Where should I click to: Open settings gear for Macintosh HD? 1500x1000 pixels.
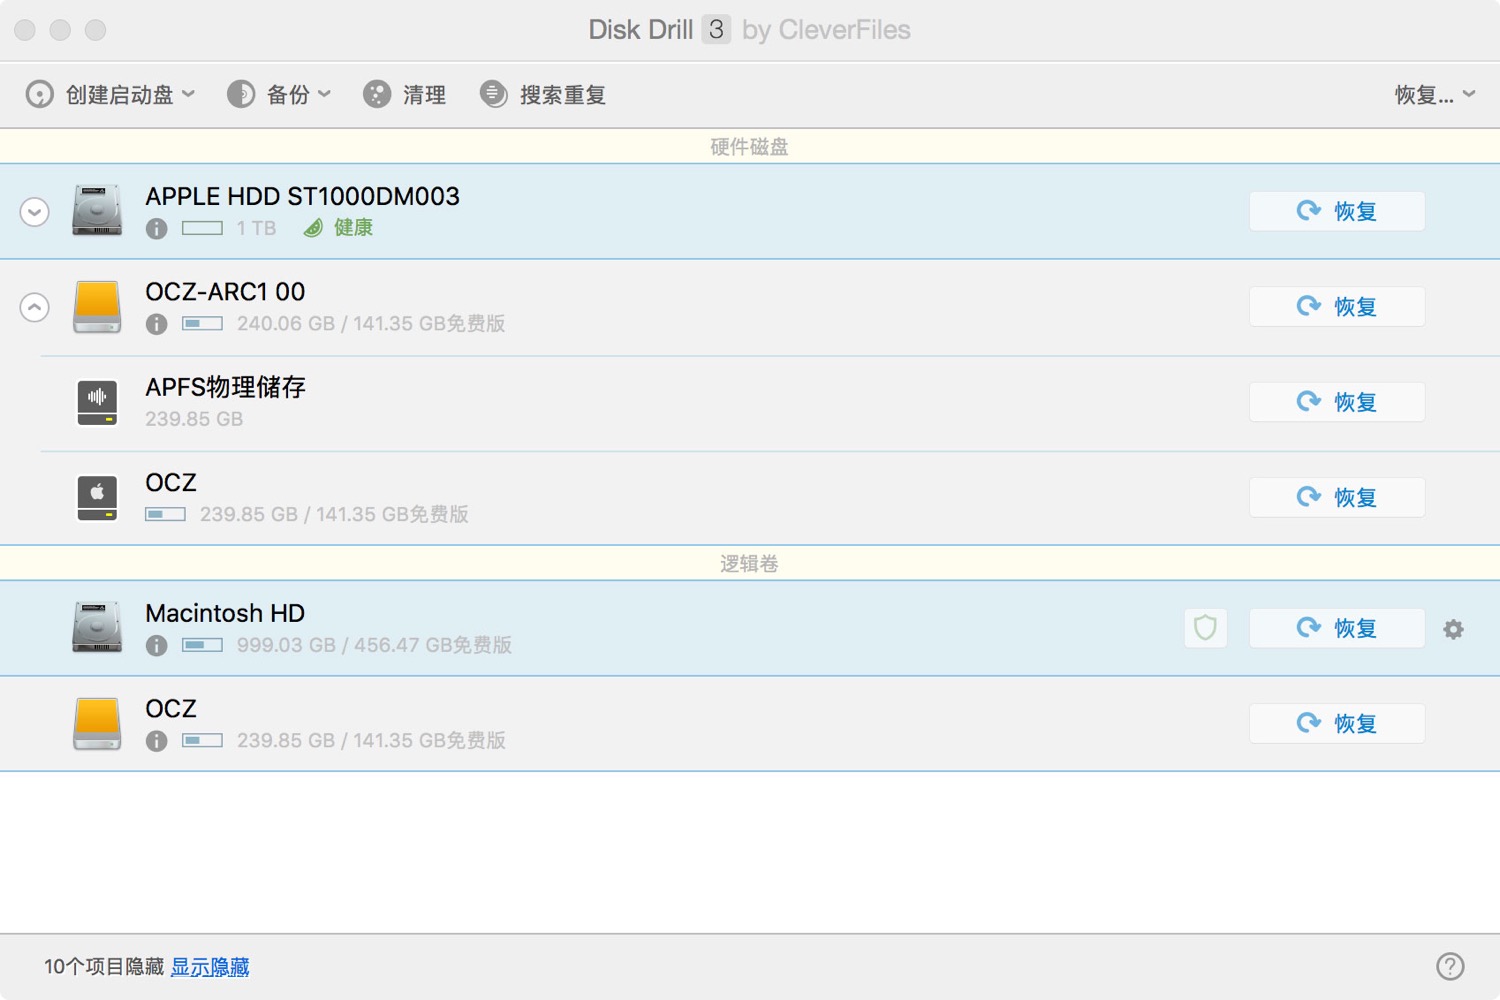(1453, 629)
